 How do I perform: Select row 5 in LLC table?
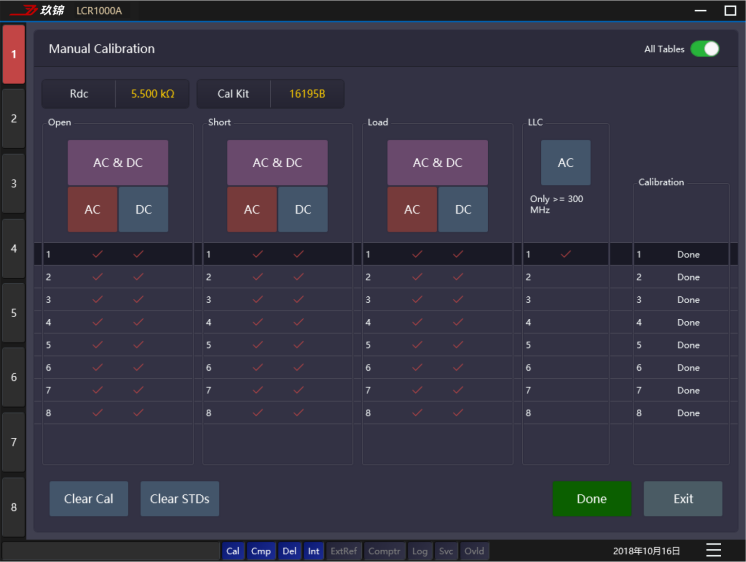pos(566,345)
